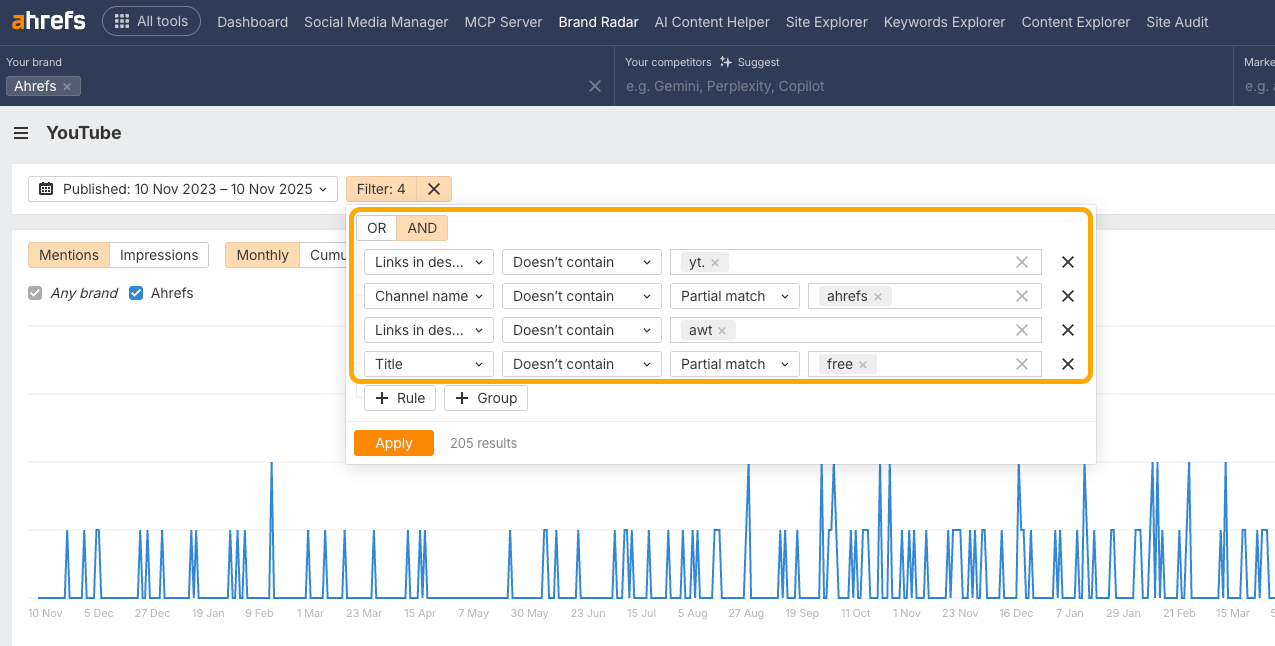
Task: Open the Channel name field dropdown
Action: pos(428,296)
